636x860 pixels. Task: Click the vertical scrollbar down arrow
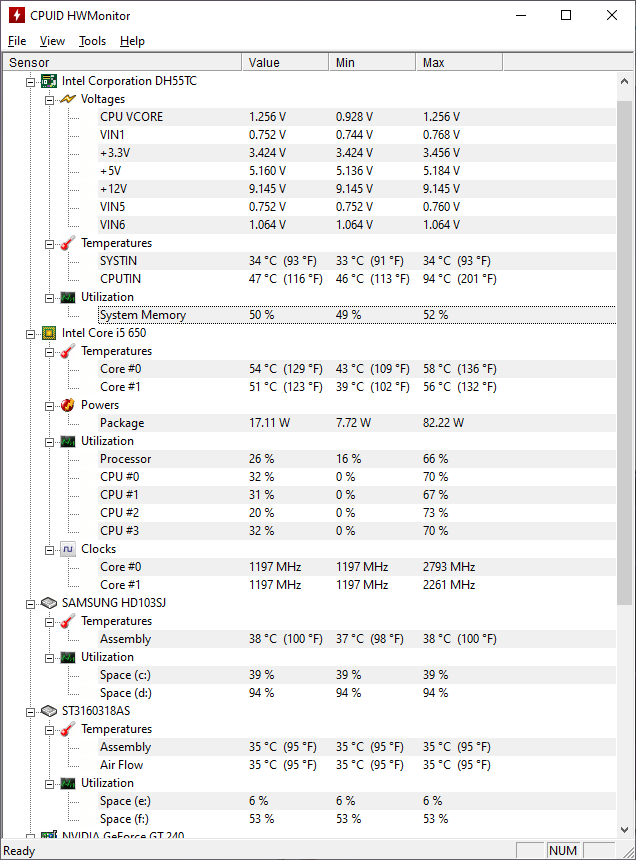(625, 831)
